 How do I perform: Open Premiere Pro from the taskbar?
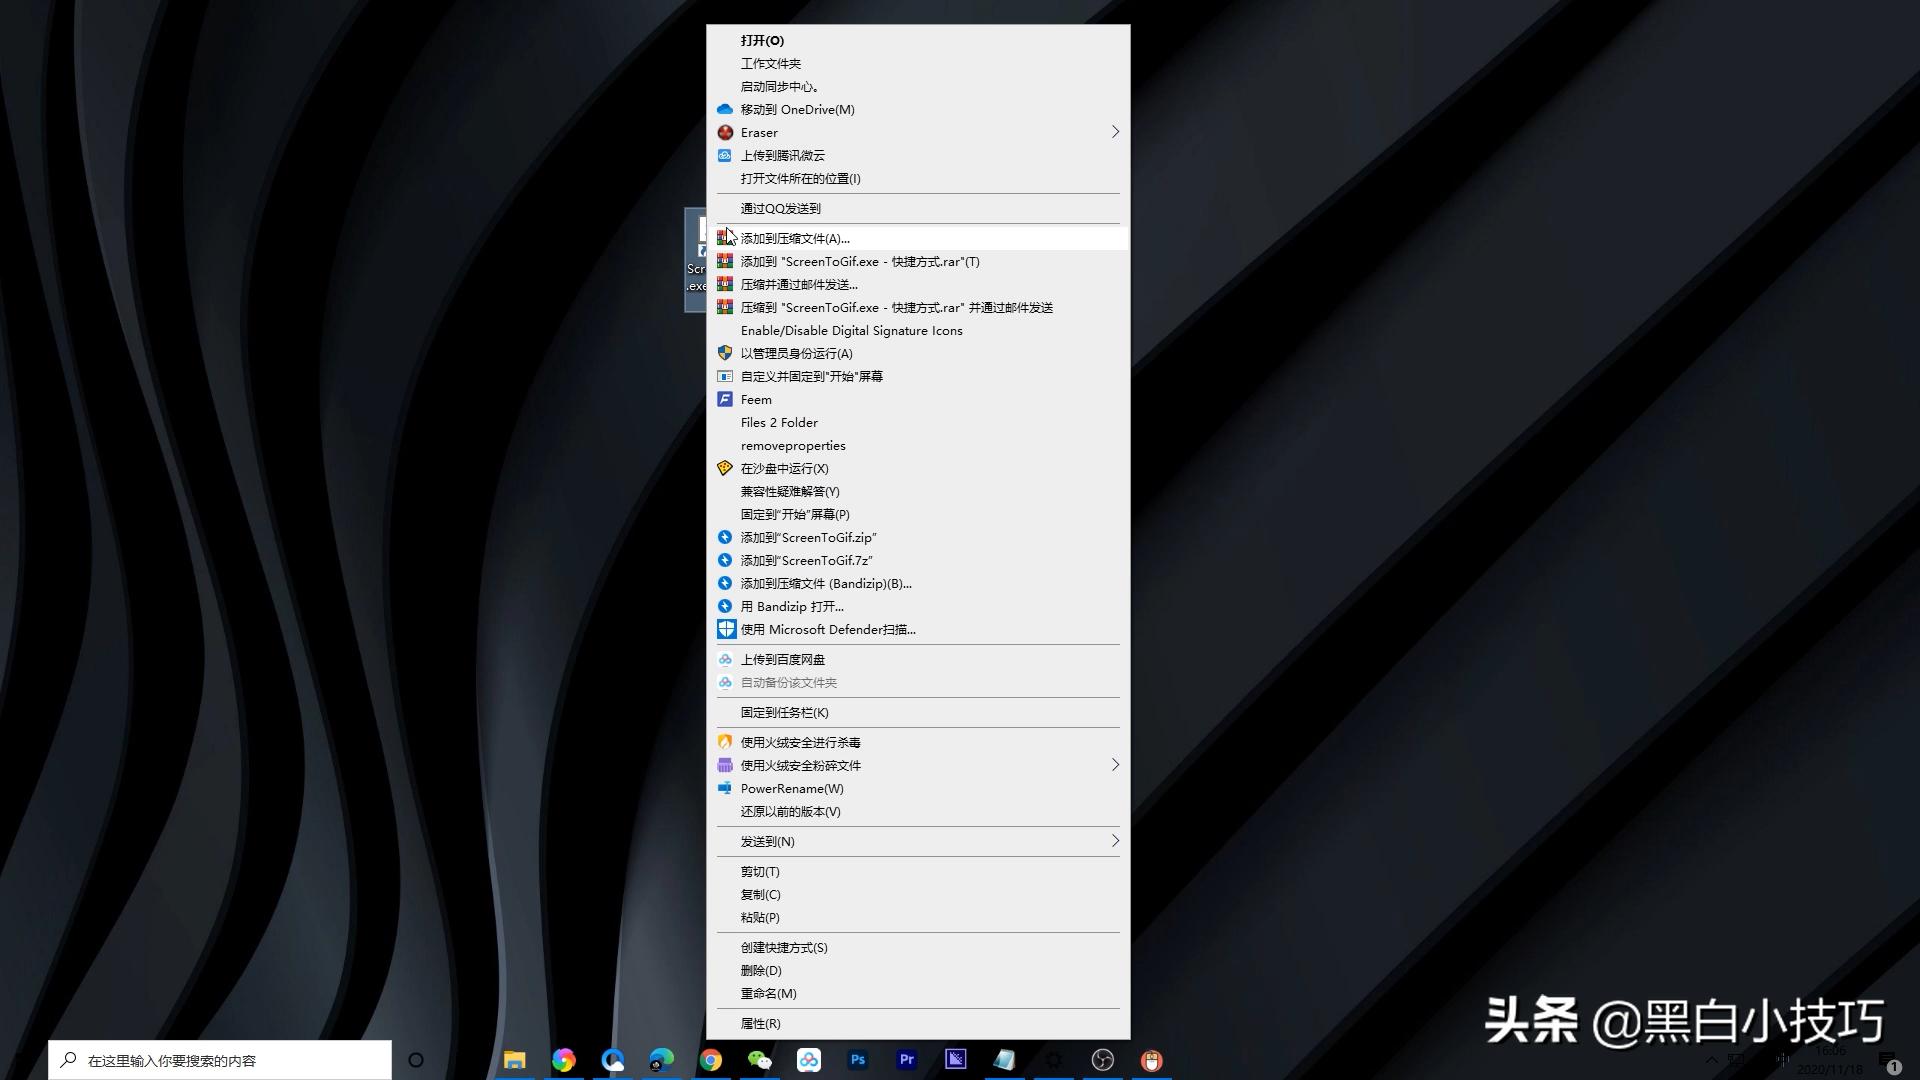coord(907,1060)
